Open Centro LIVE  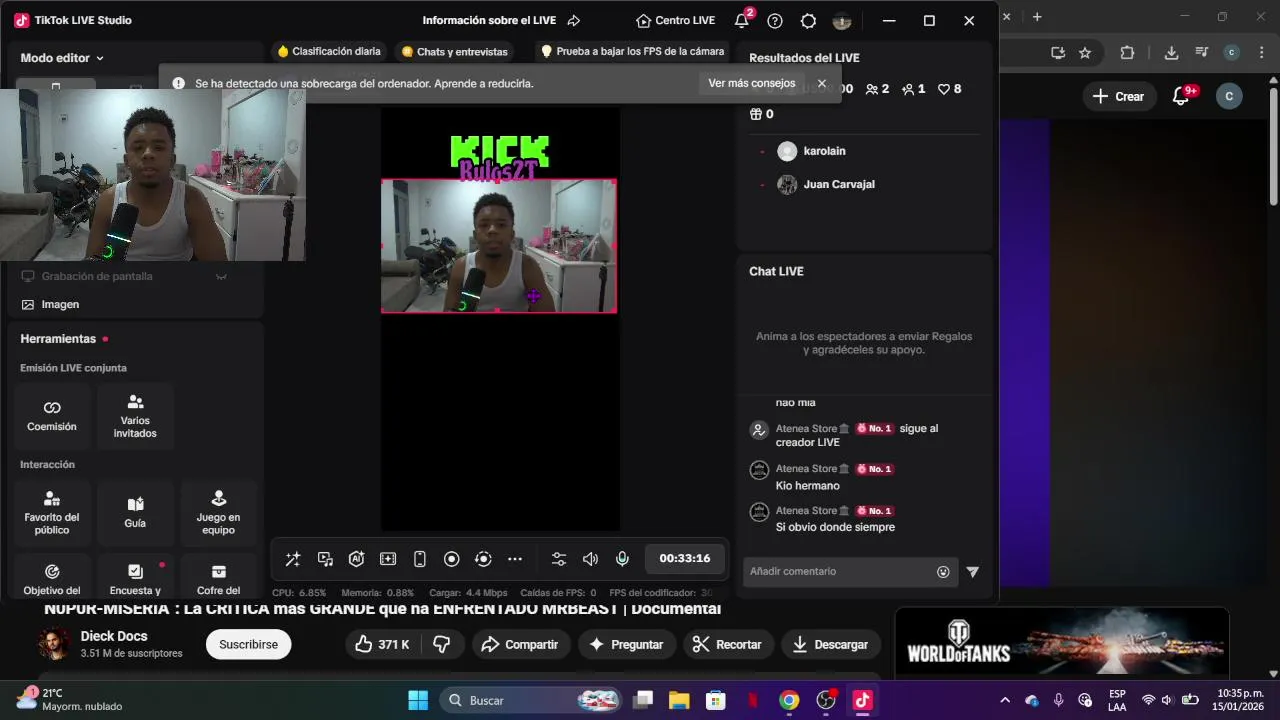pyautogui.click(x=676, y=20)
